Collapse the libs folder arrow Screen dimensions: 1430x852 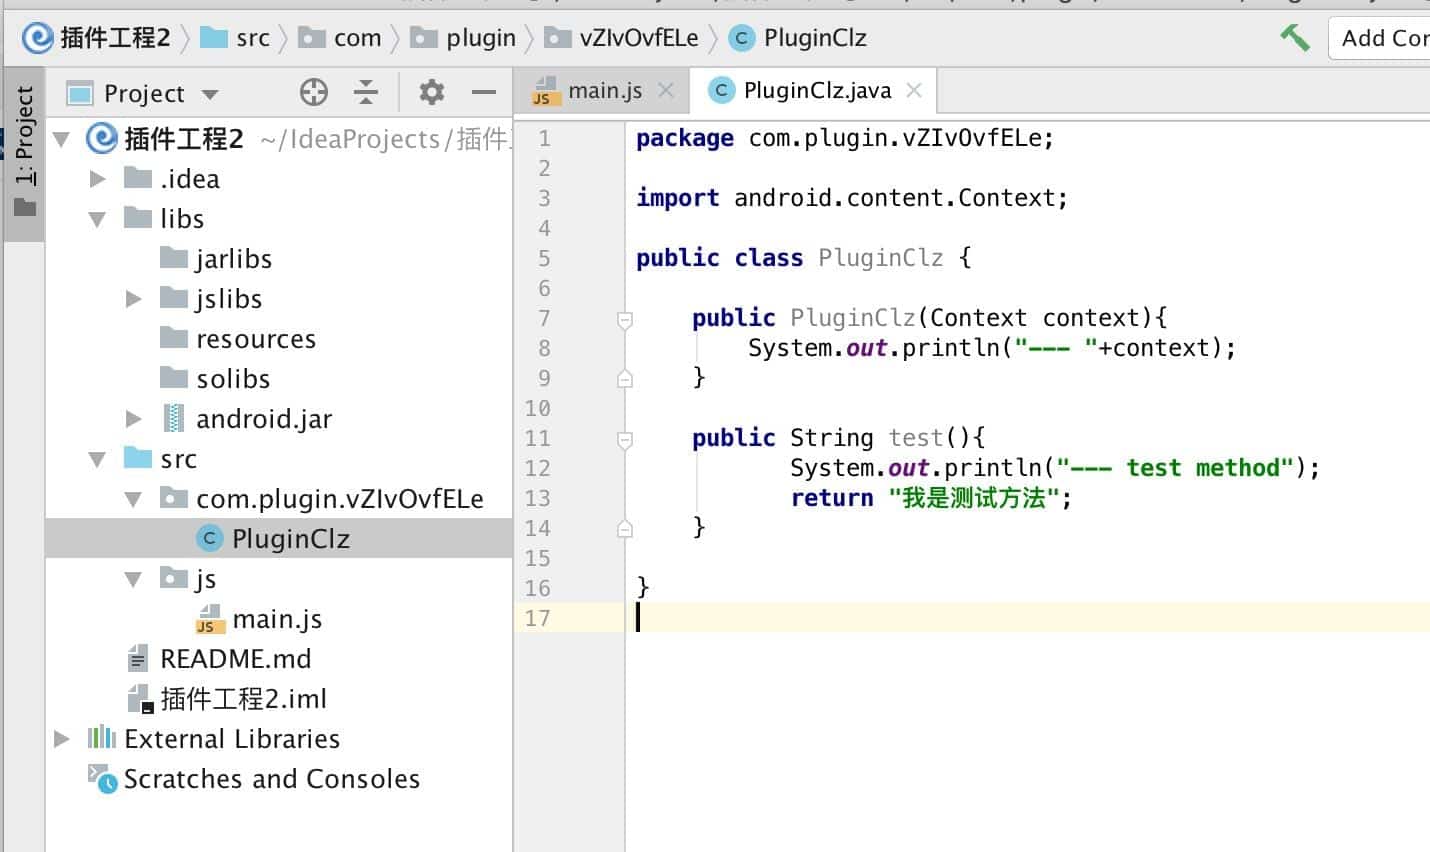click(98, 219)
